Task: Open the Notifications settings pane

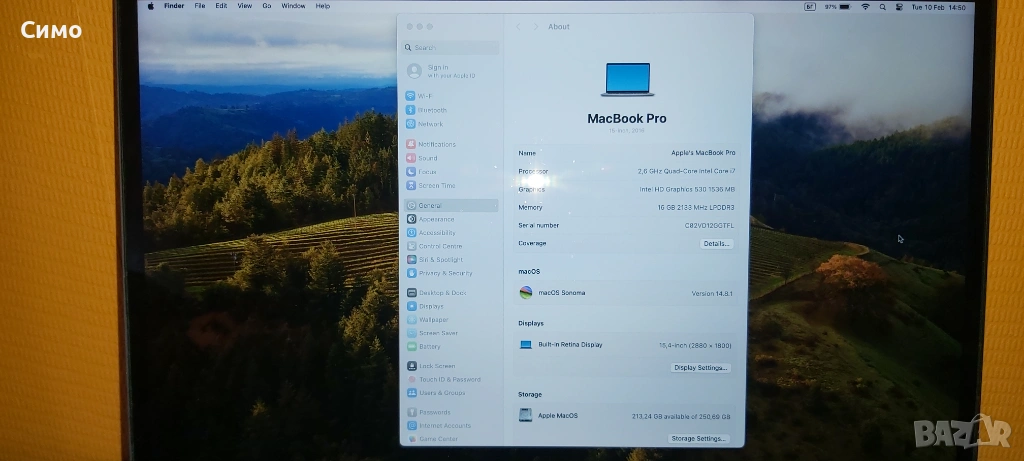Action: pos(437,144)
